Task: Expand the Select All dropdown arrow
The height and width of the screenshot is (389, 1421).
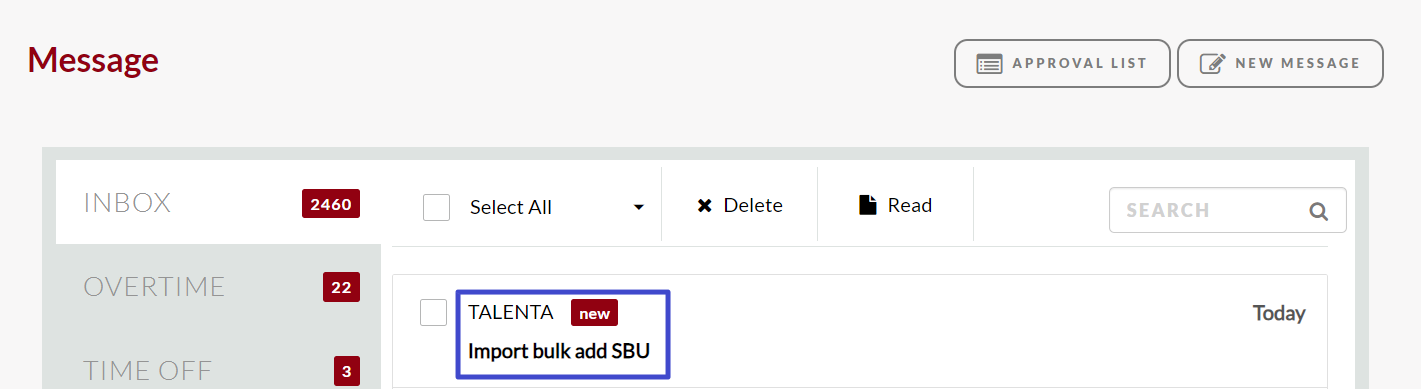Action: (x=638, y=208)
